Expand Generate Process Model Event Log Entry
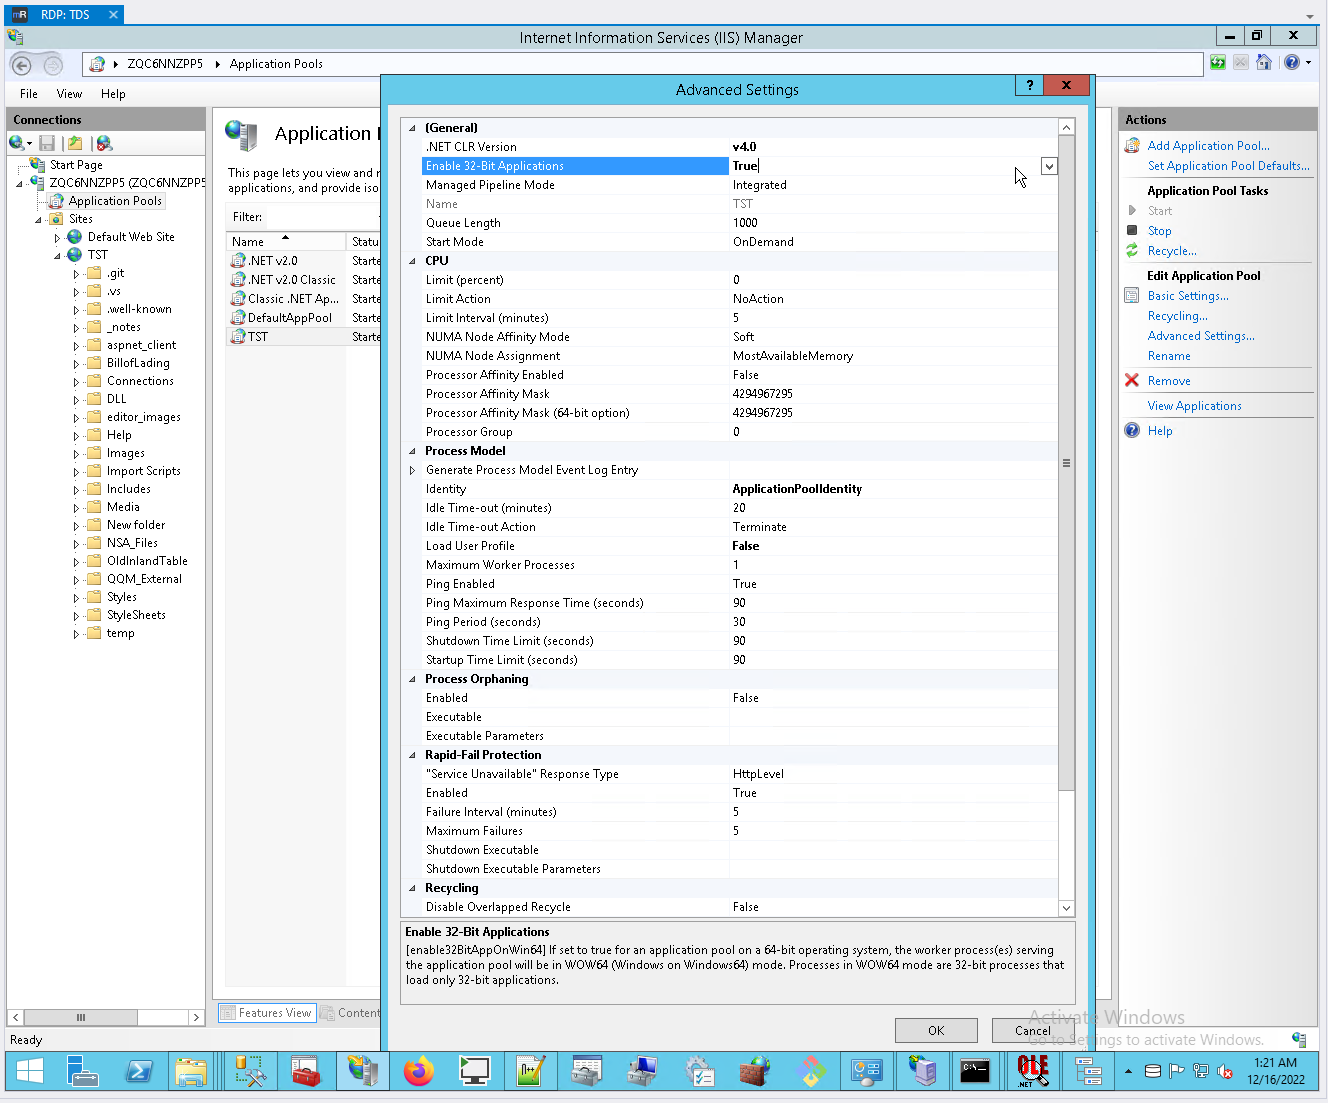This screenshot has height=1103, width=1328. pos(412,470)
